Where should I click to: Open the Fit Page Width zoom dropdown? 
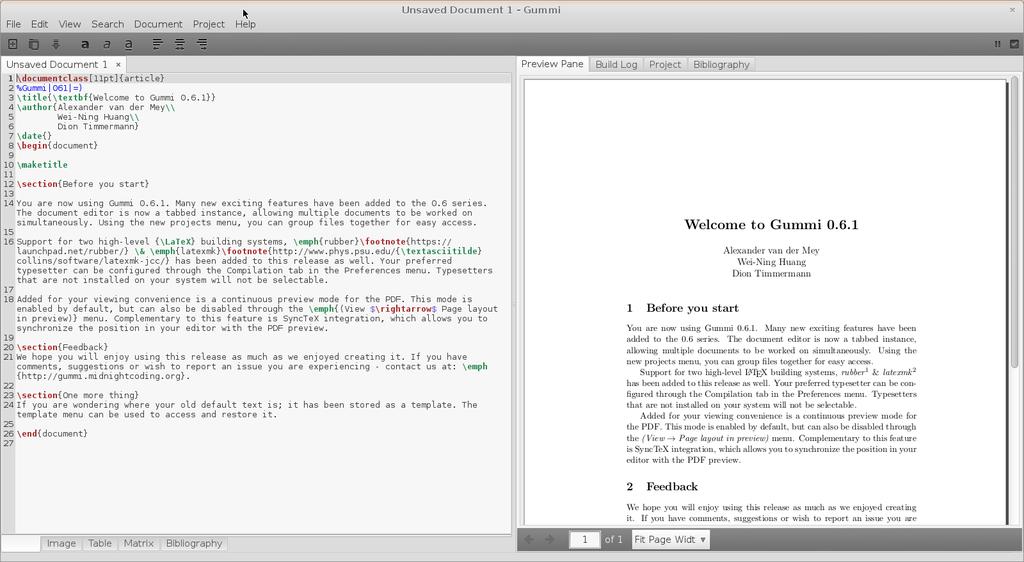click(x=671, y=539)
